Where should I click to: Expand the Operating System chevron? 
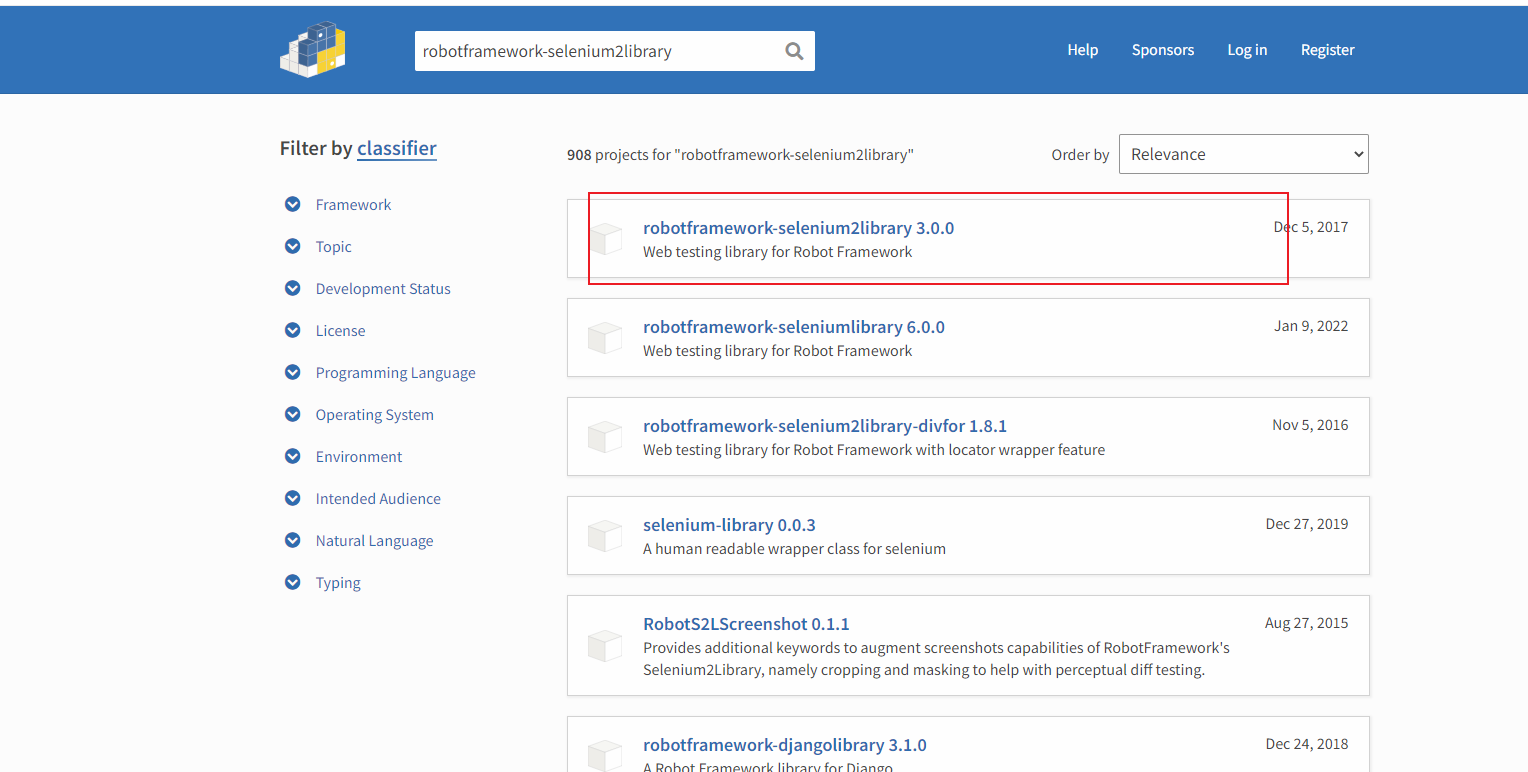(292, 414)
